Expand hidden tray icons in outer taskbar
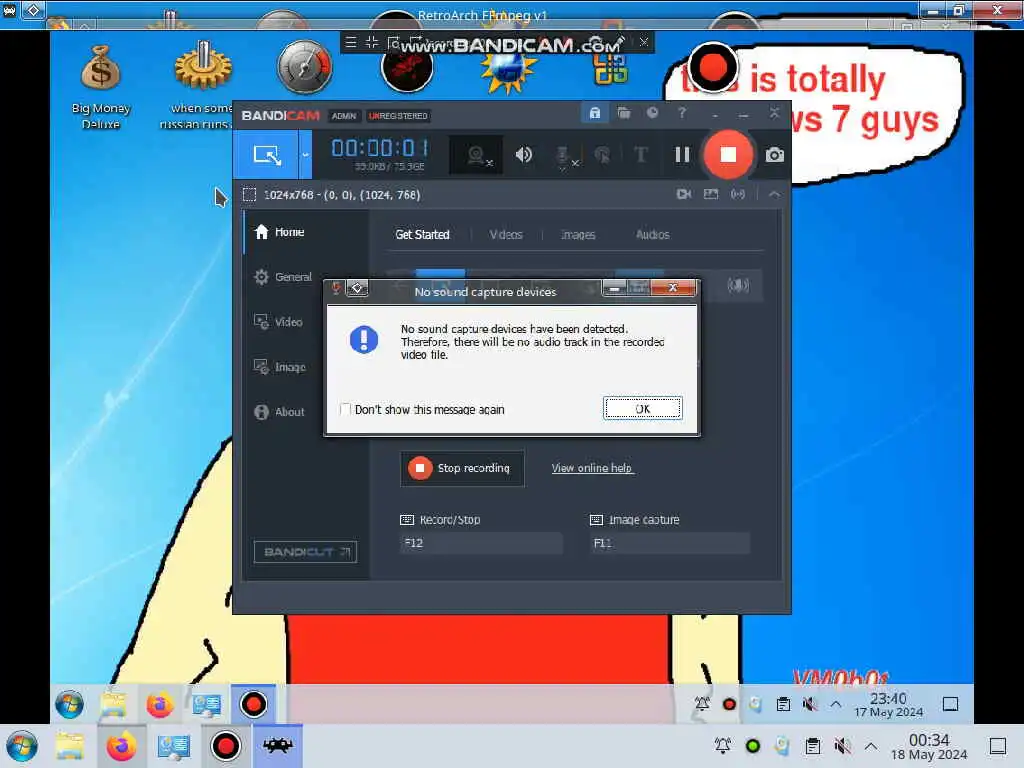1024x768 pixels. tap(871, 746)
